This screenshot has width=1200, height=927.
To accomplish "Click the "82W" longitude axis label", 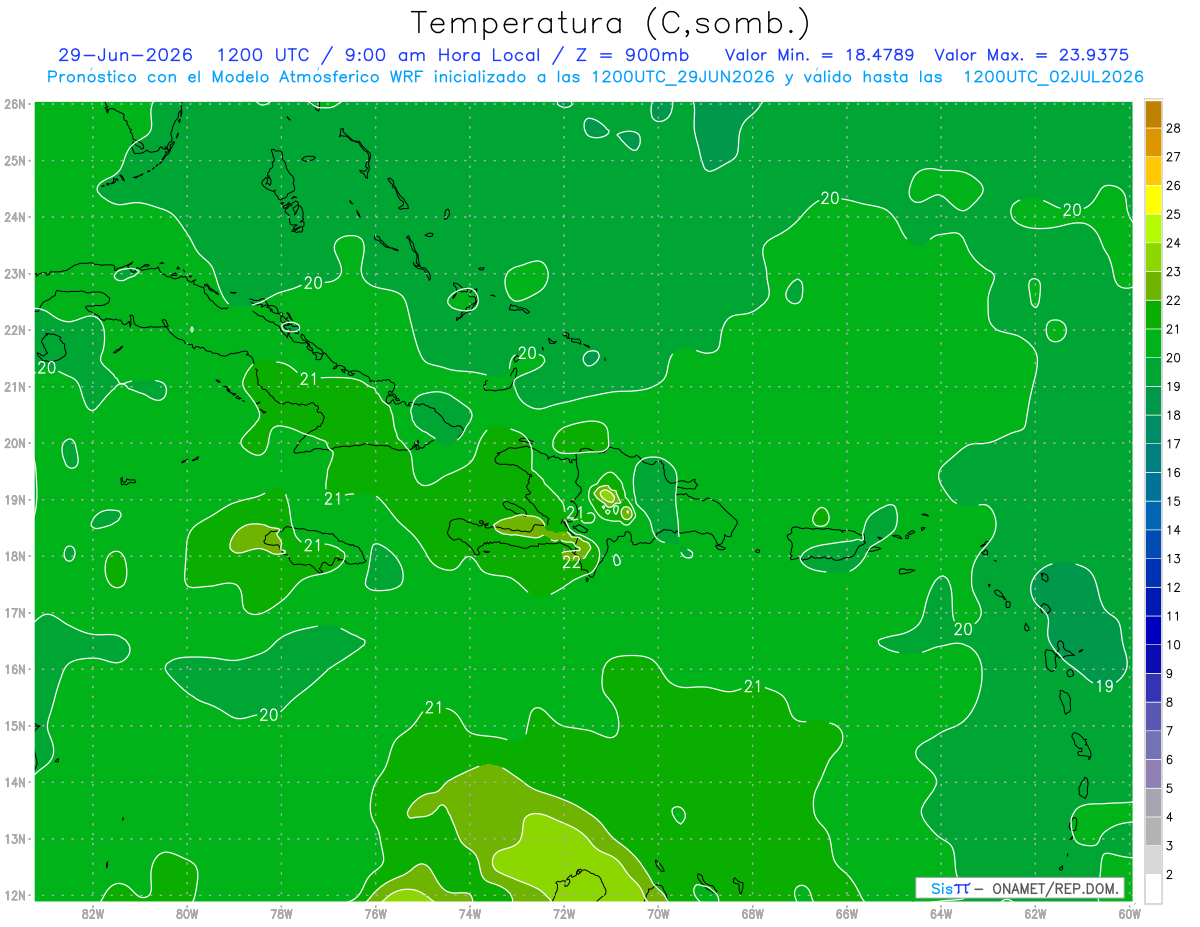I will (x=93, y=913).
